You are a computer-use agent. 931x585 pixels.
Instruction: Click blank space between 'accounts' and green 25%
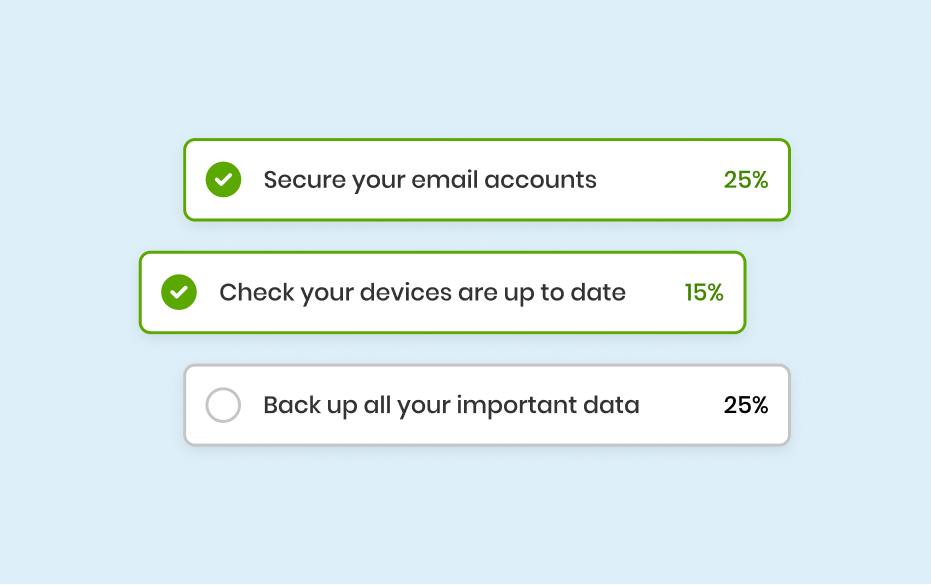(660, 180)
